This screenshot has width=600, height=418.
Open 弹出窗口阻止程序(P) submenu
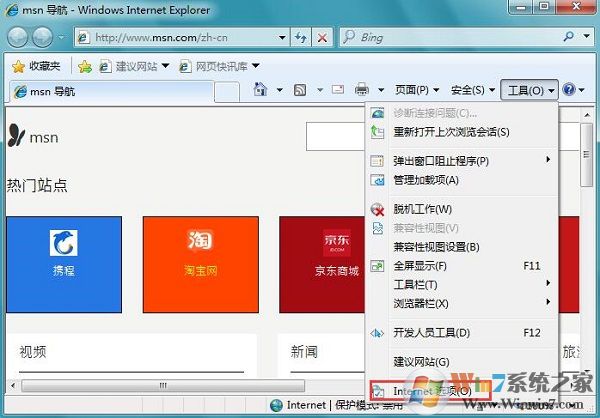pos(461,161)
